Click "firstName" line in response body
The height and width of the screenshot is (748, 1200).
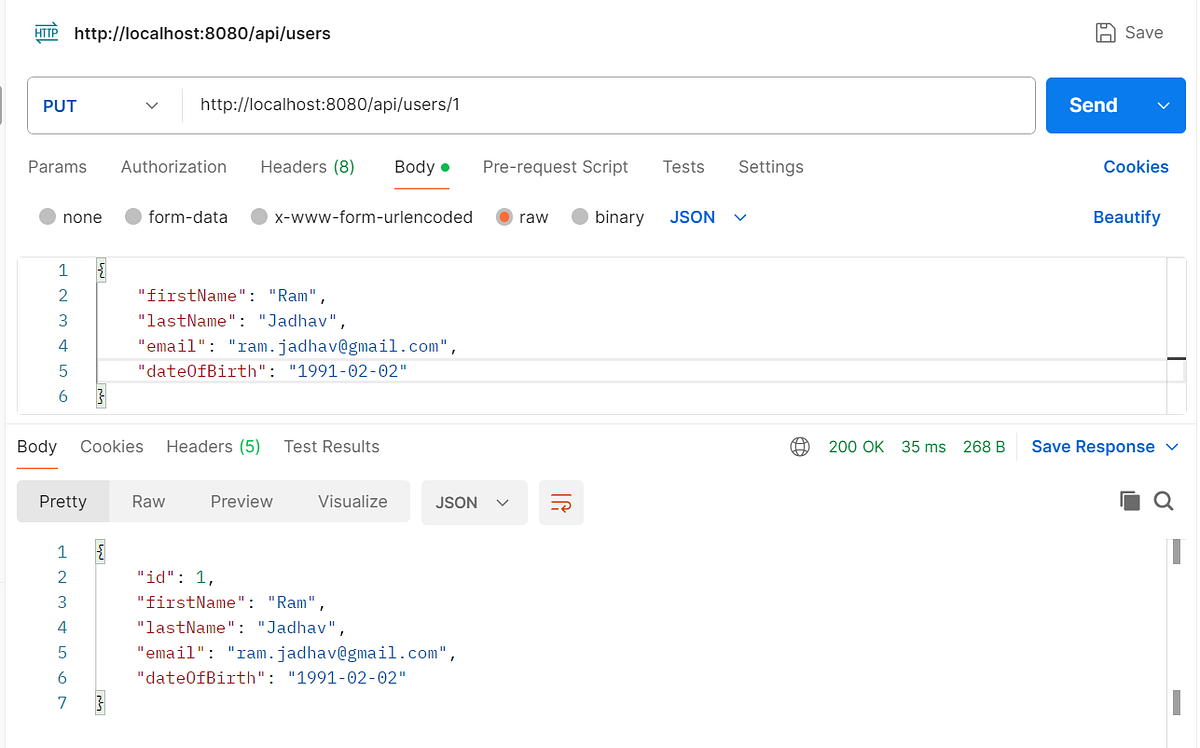(232, 602)
